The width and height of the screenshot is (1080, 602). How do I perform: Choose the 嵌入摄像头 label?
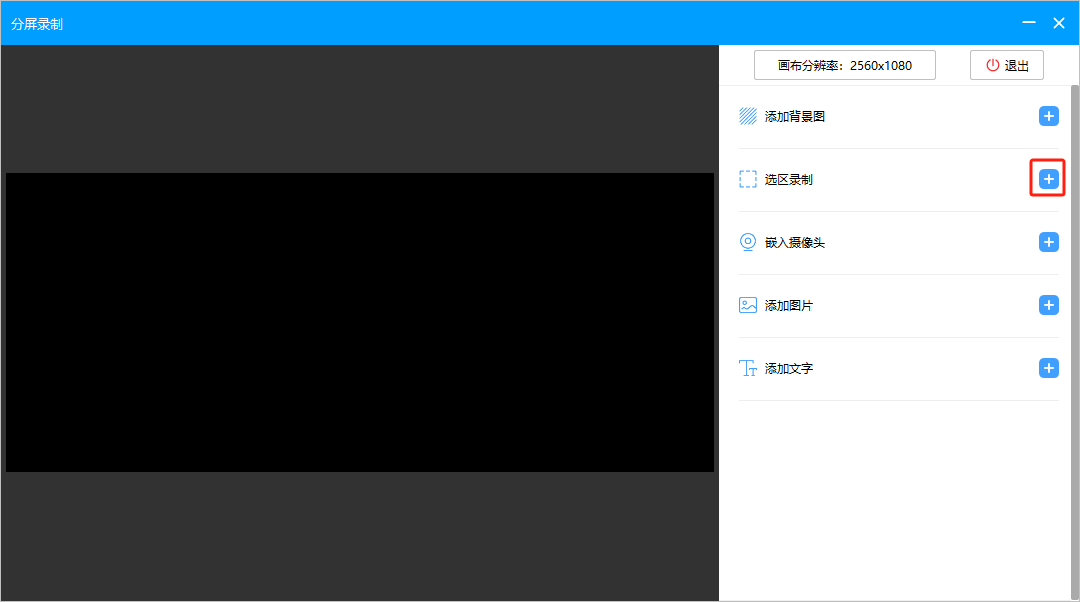pos(795,242)
